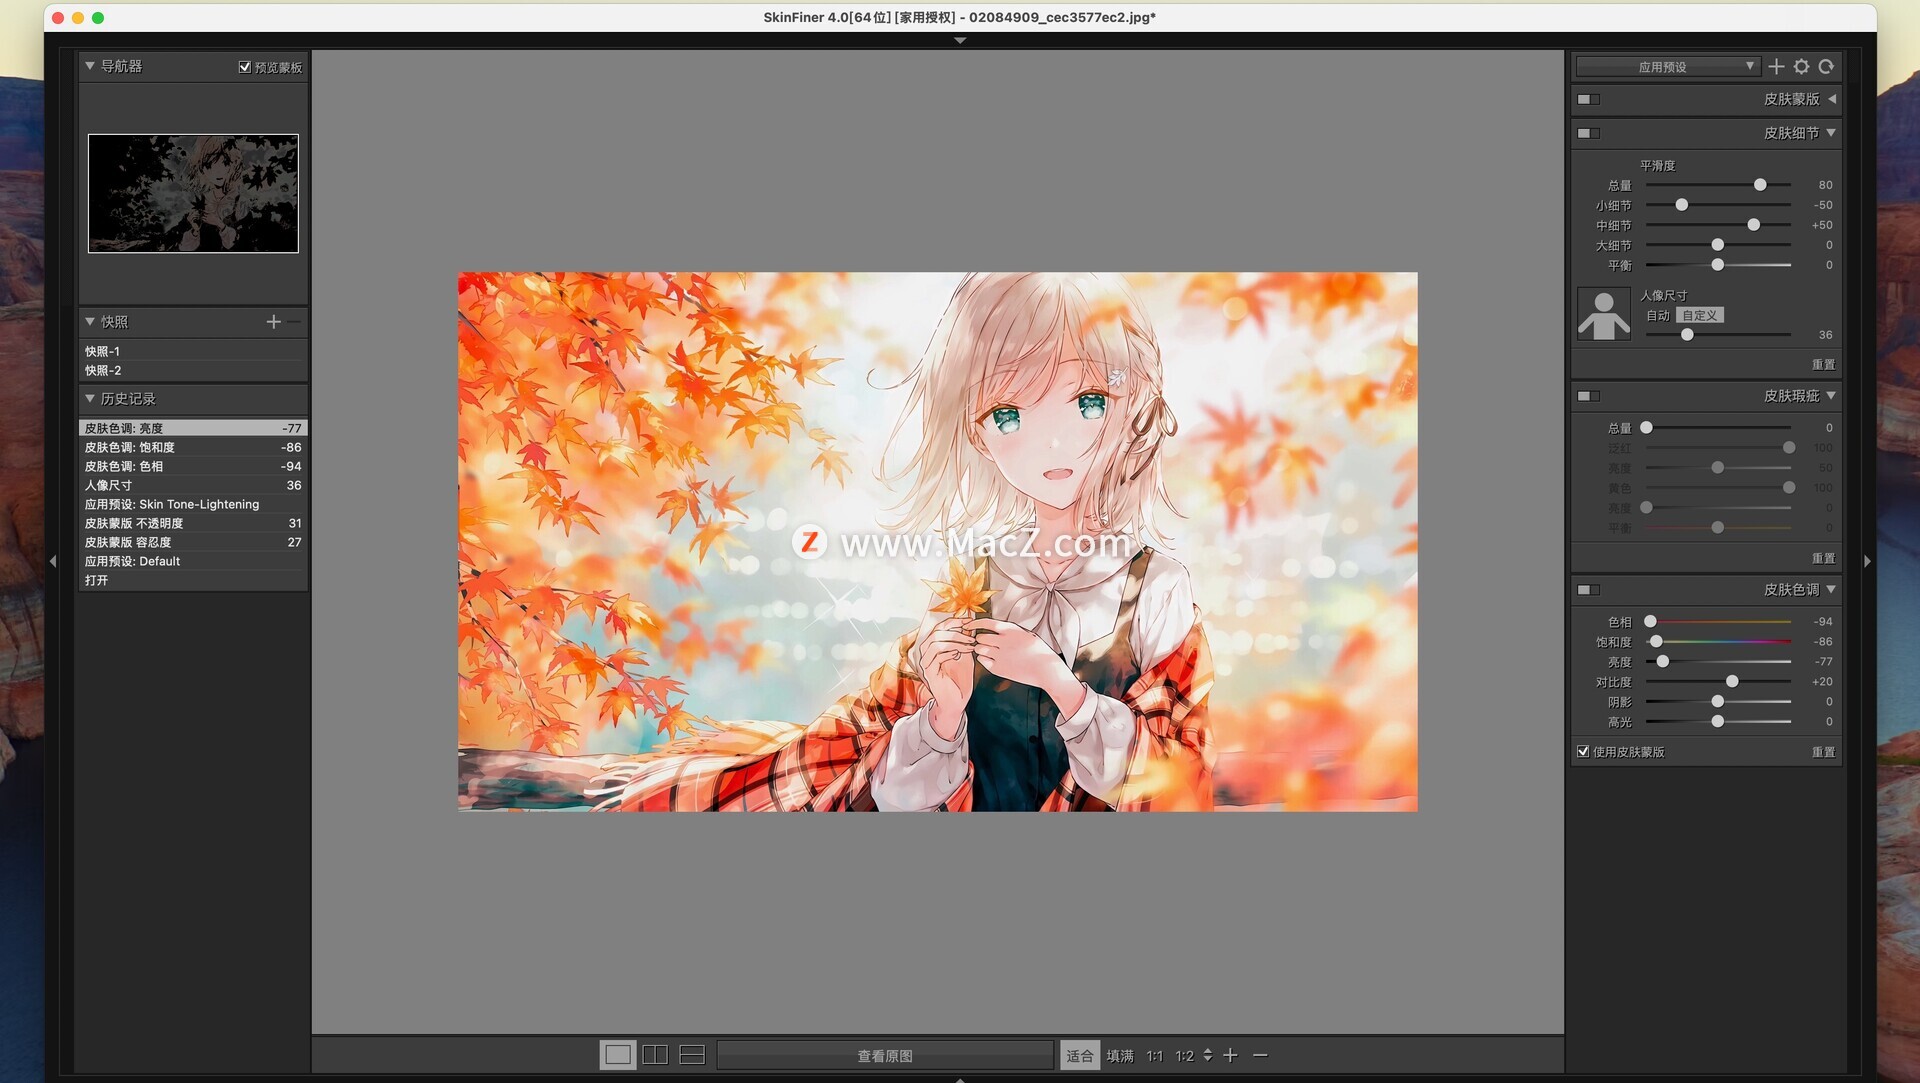Add a new preset with plus icon
The image size is (1920, 1083).
tap(1776, 67)
